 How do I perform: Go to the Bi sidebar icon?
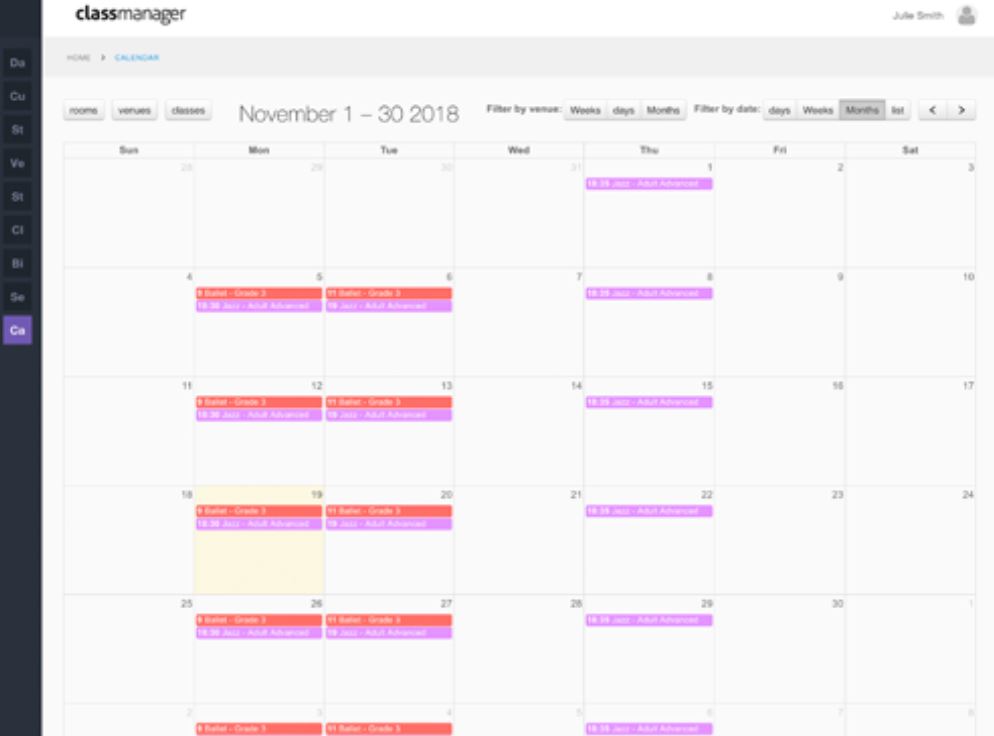[17, 263]
